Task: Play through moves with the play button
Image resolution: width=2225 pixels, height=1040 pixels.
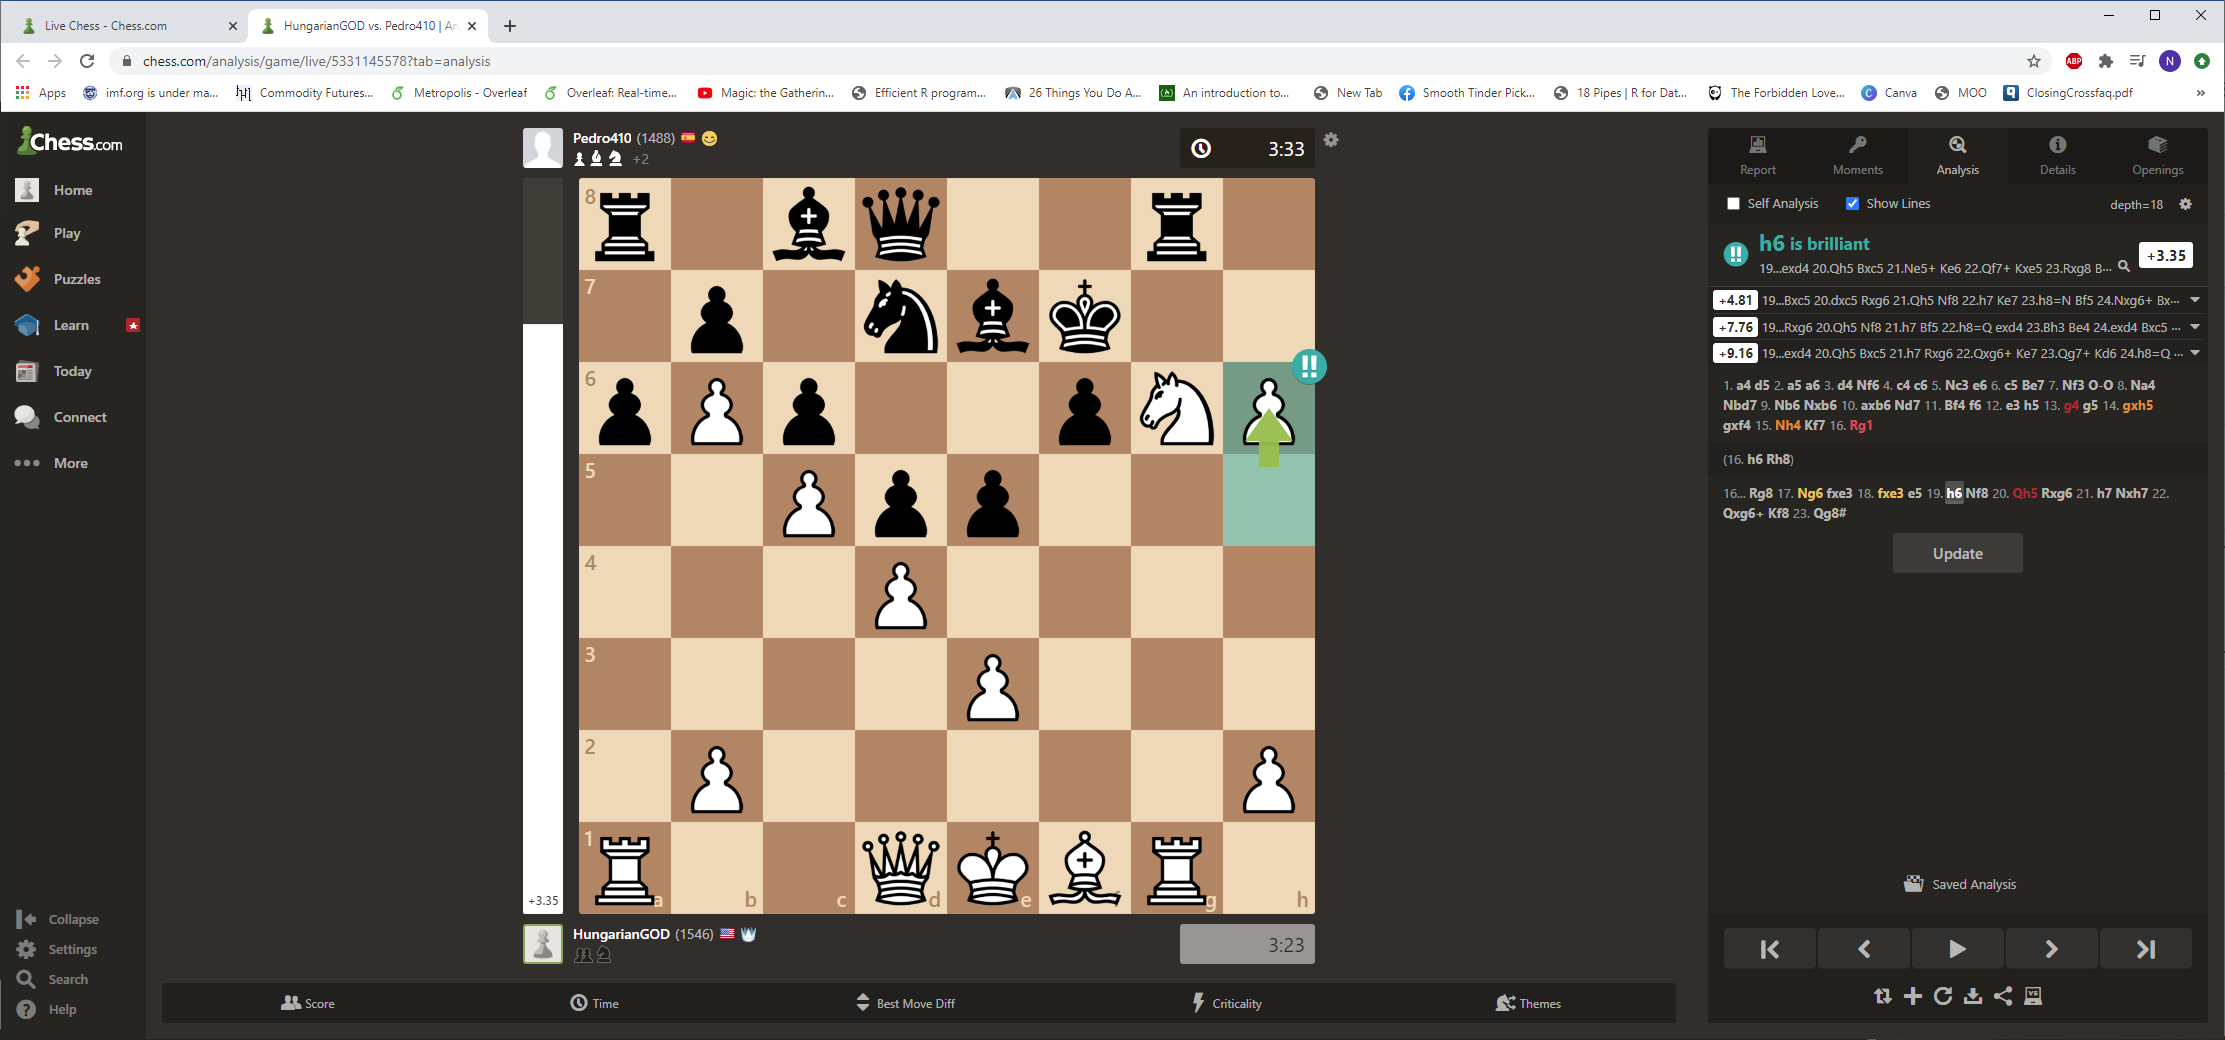Action: [x=1957, y=949]
